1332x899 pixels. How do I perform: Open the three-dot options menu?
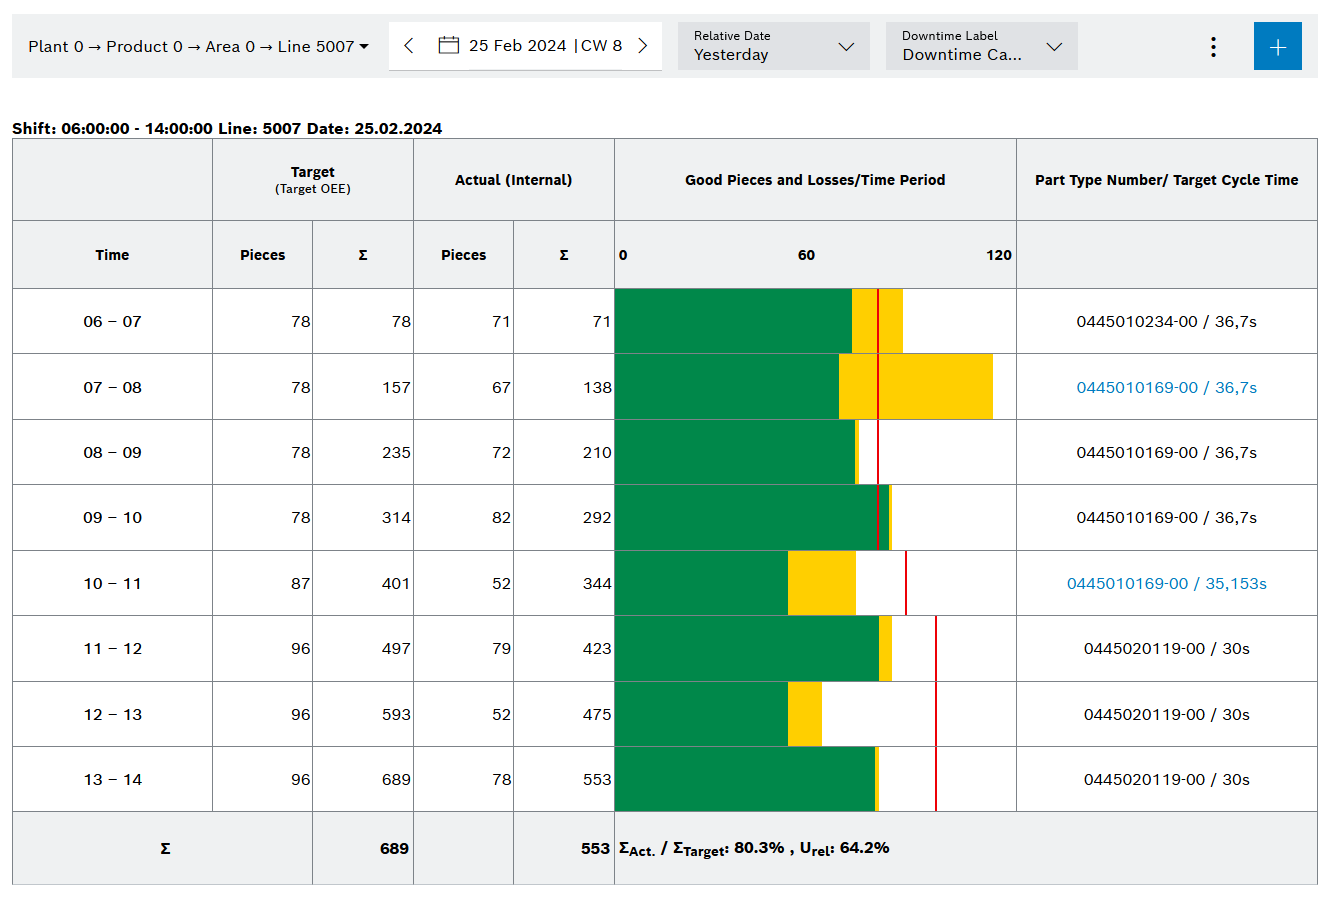(1213, 47)
